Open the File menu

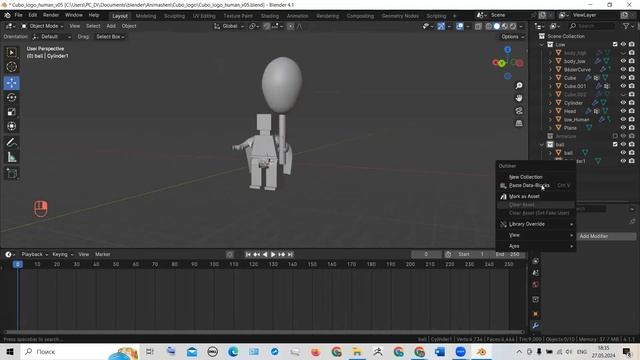(x=18, y=15)
